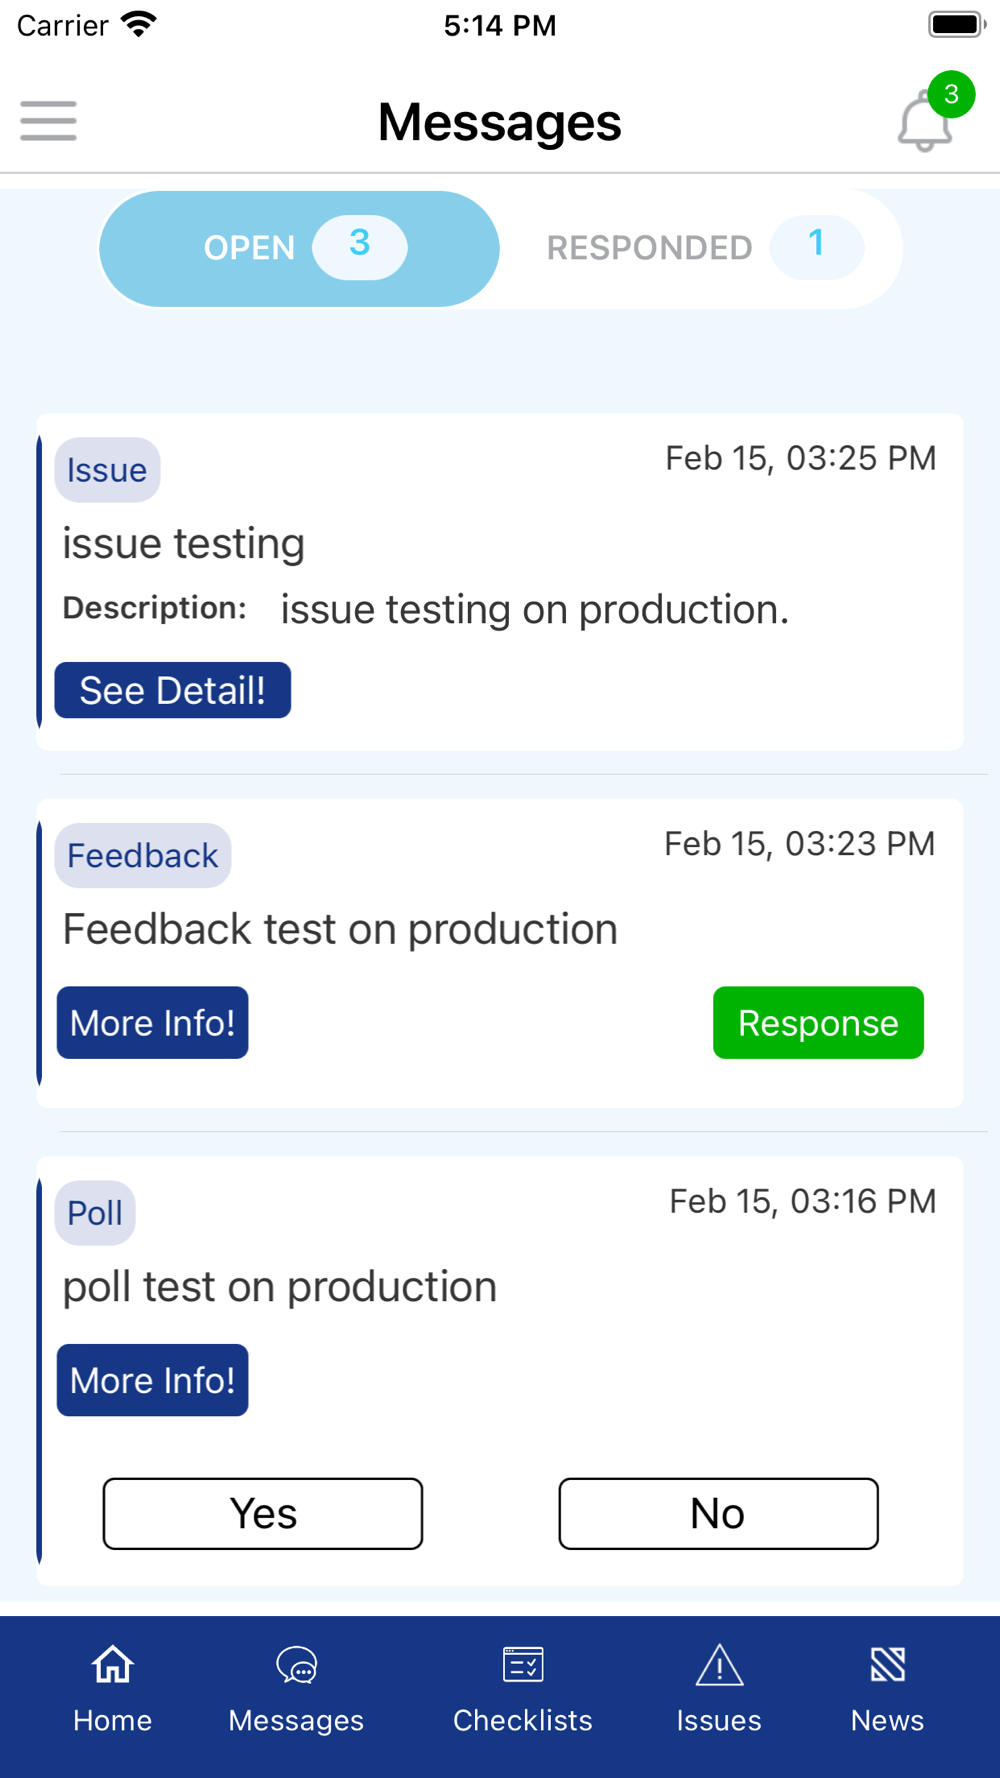Choose No on the poll
The image size is (1000, 1778).
(718, 1513)
